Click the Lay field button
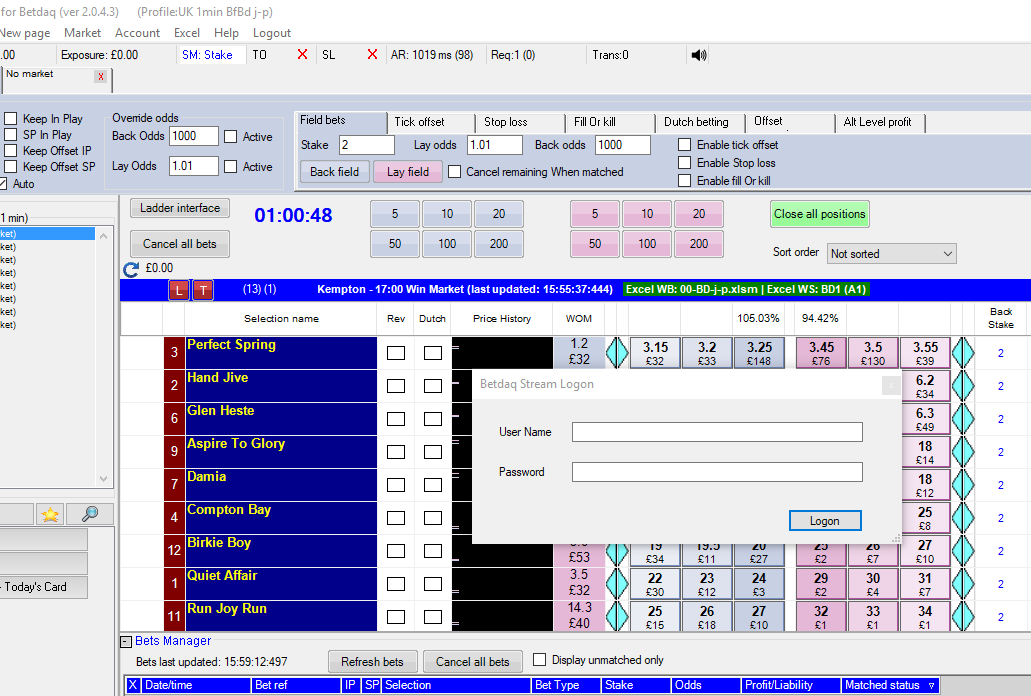This screenshot has width=1031, height=696. click(x=408, y=172)
